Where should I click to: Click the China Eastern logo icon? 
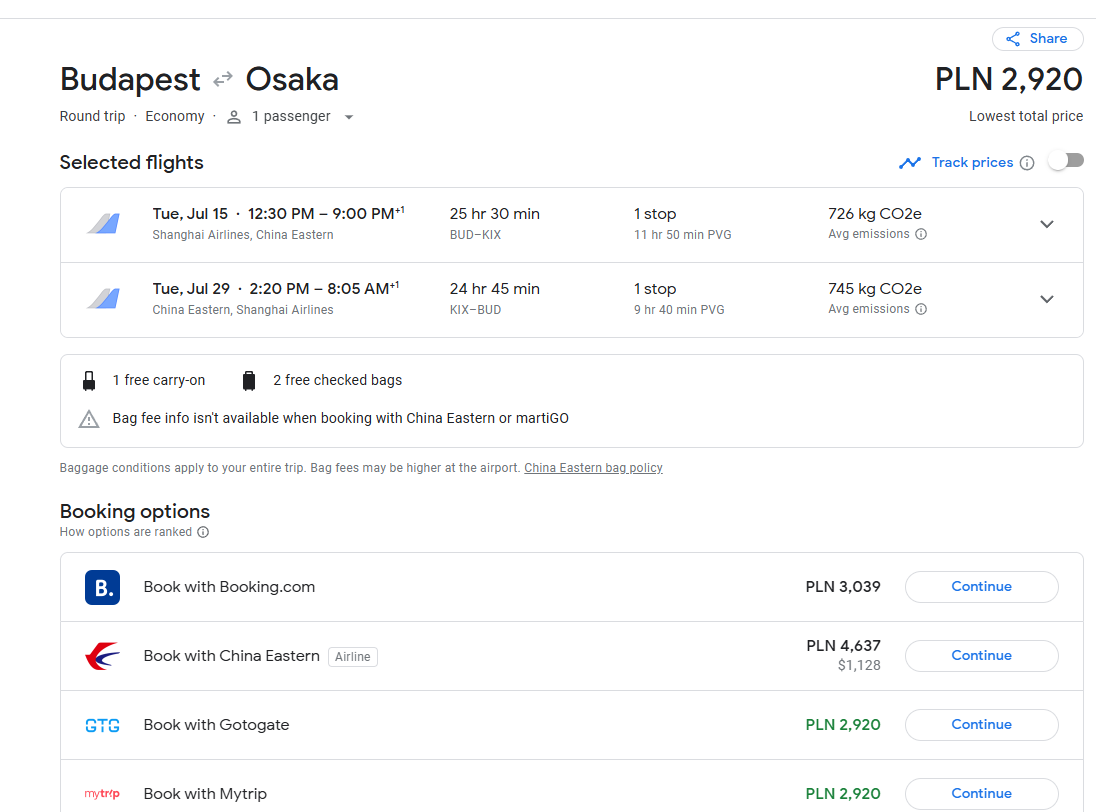point(103,656)
